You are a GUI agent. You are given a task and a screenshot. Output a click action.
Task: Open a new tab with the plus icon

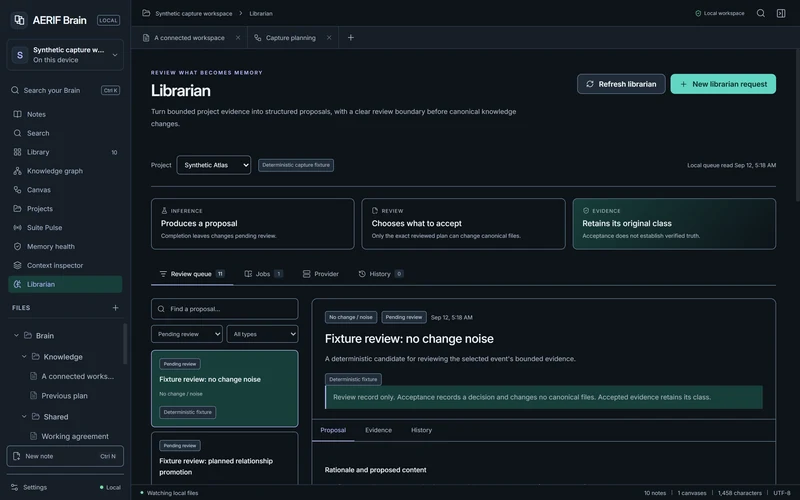pyautogui.click(x=351, y=38)
